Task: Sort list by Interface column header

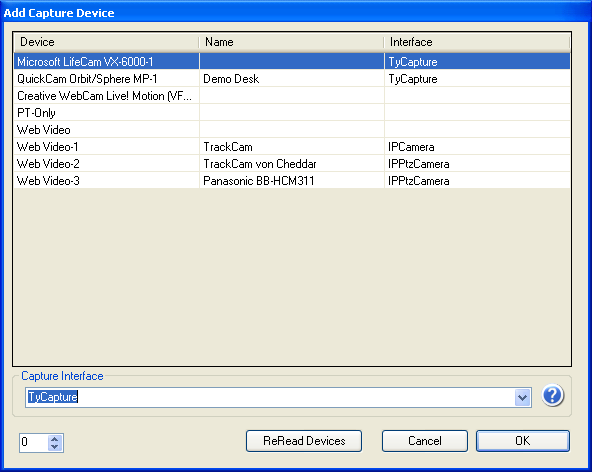Action: coord(477,42)
